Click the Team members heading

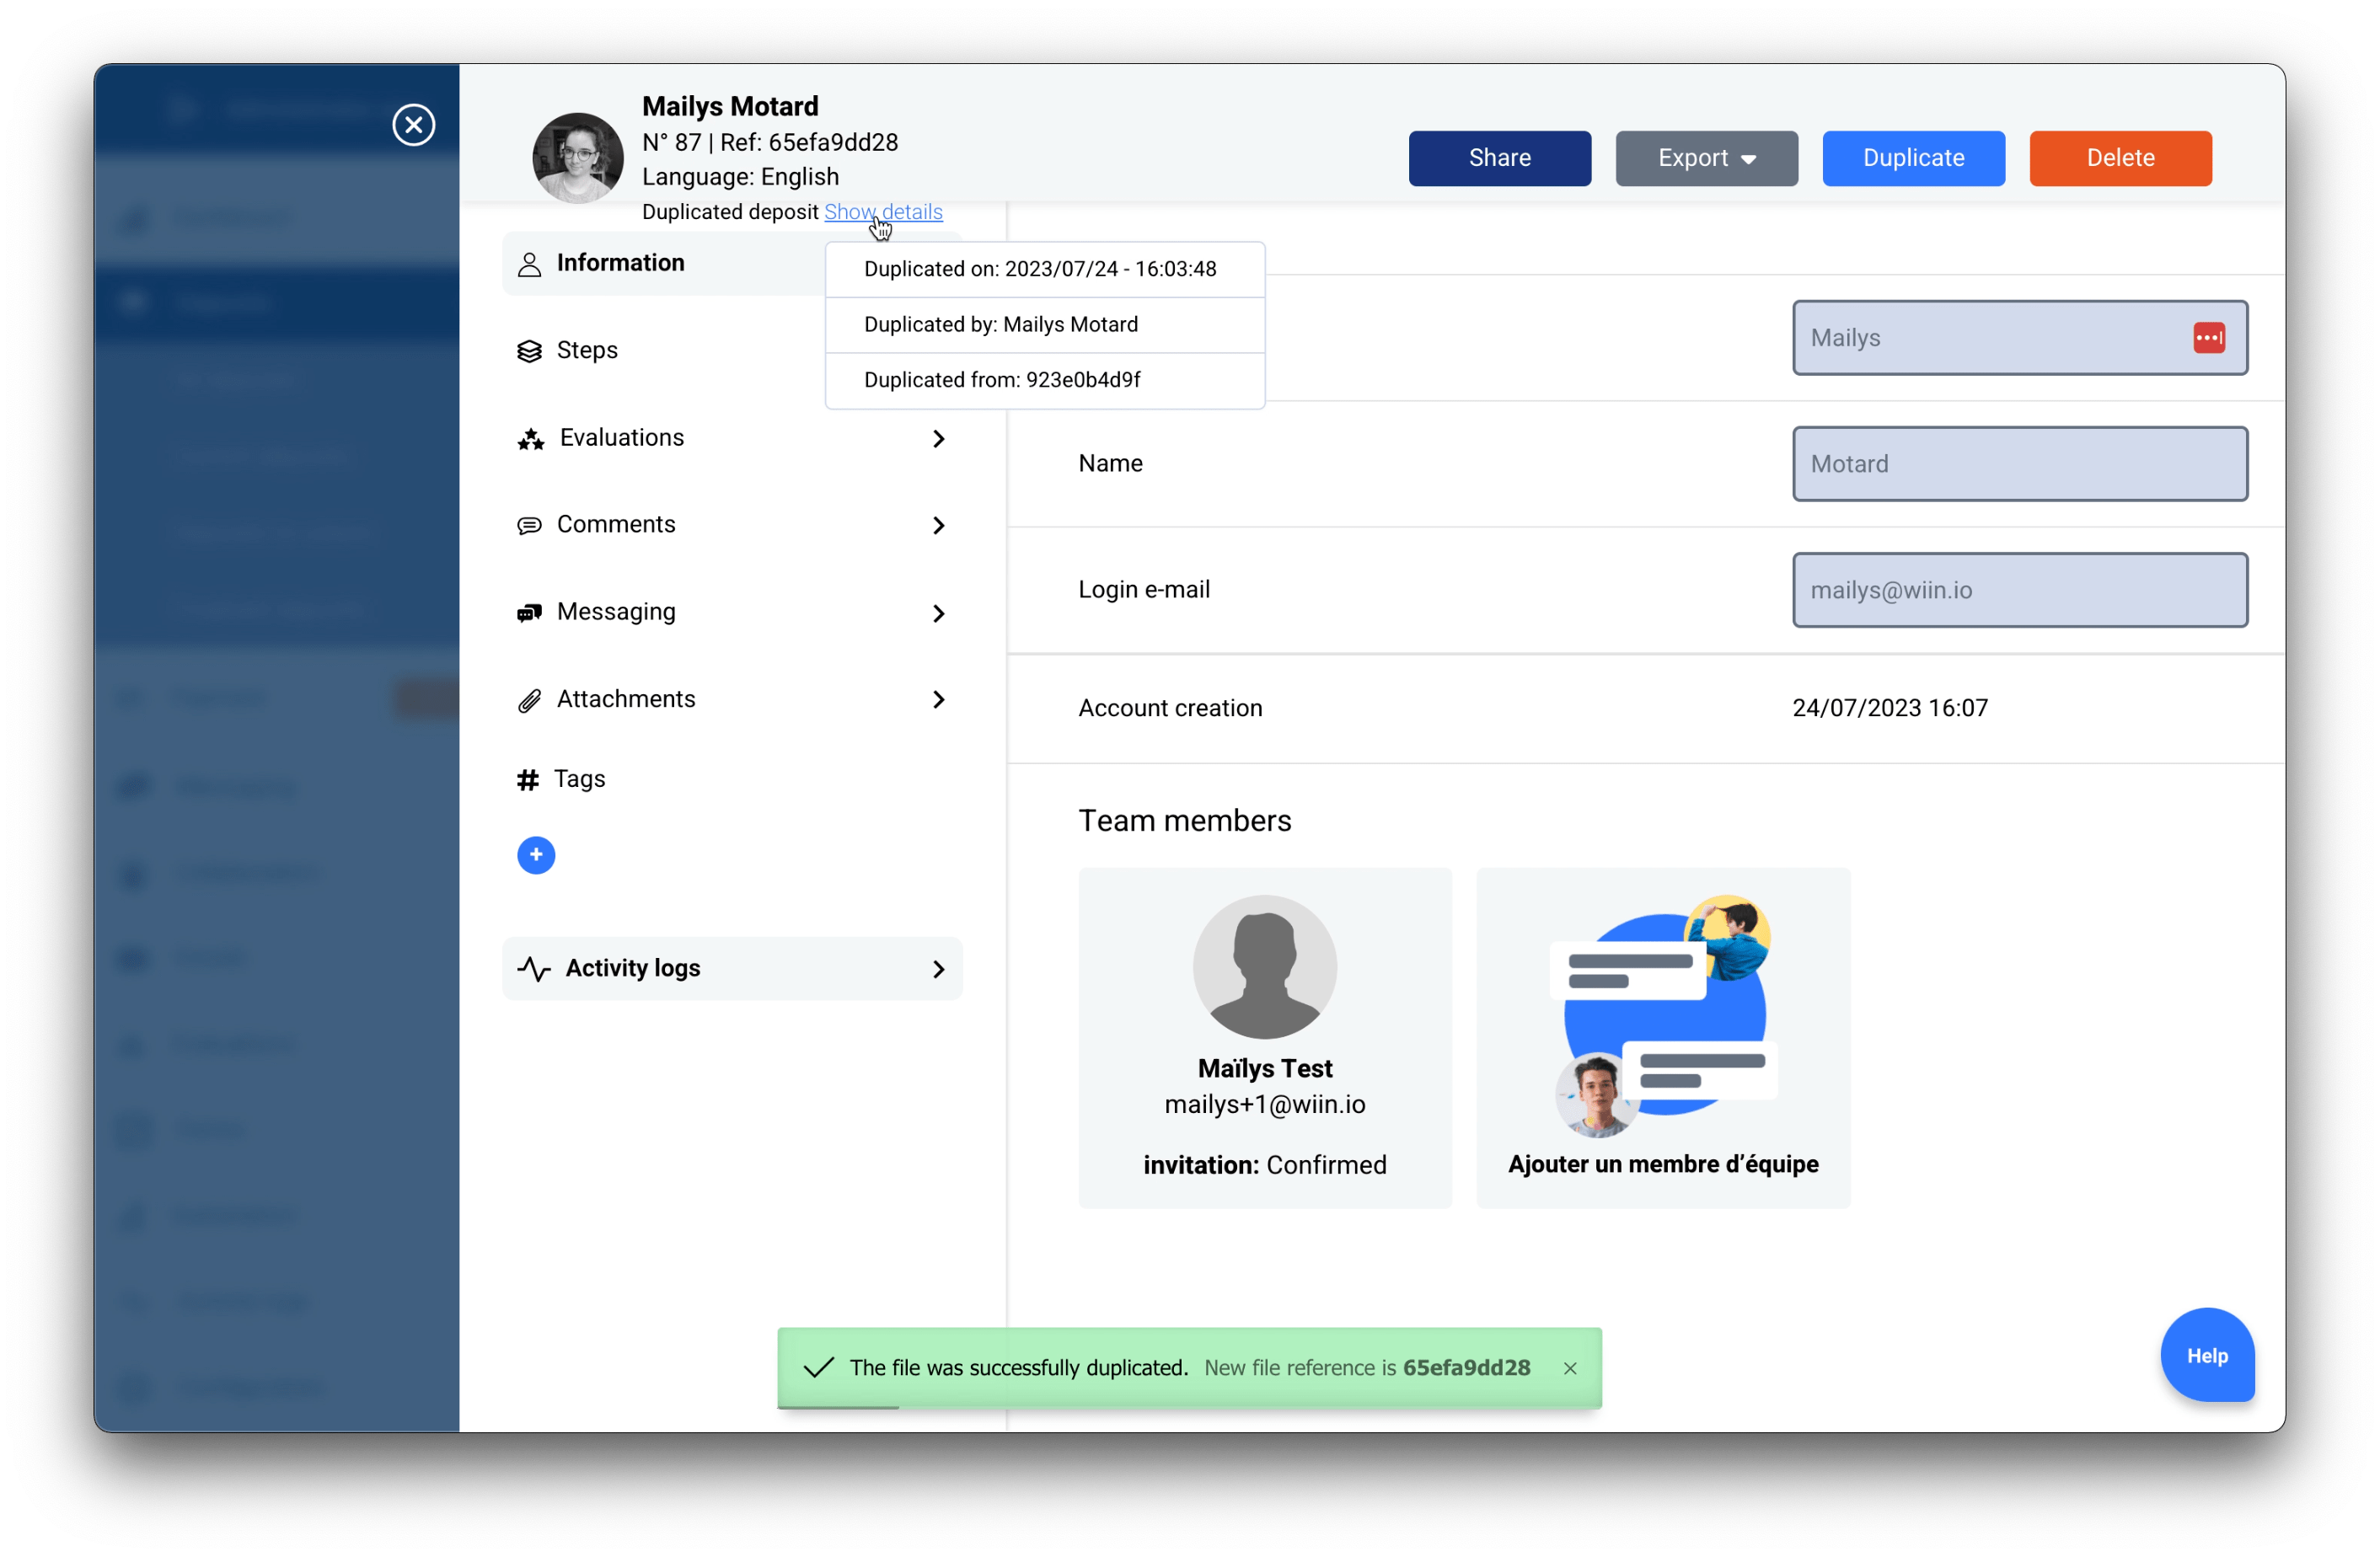pos(1184,821)
